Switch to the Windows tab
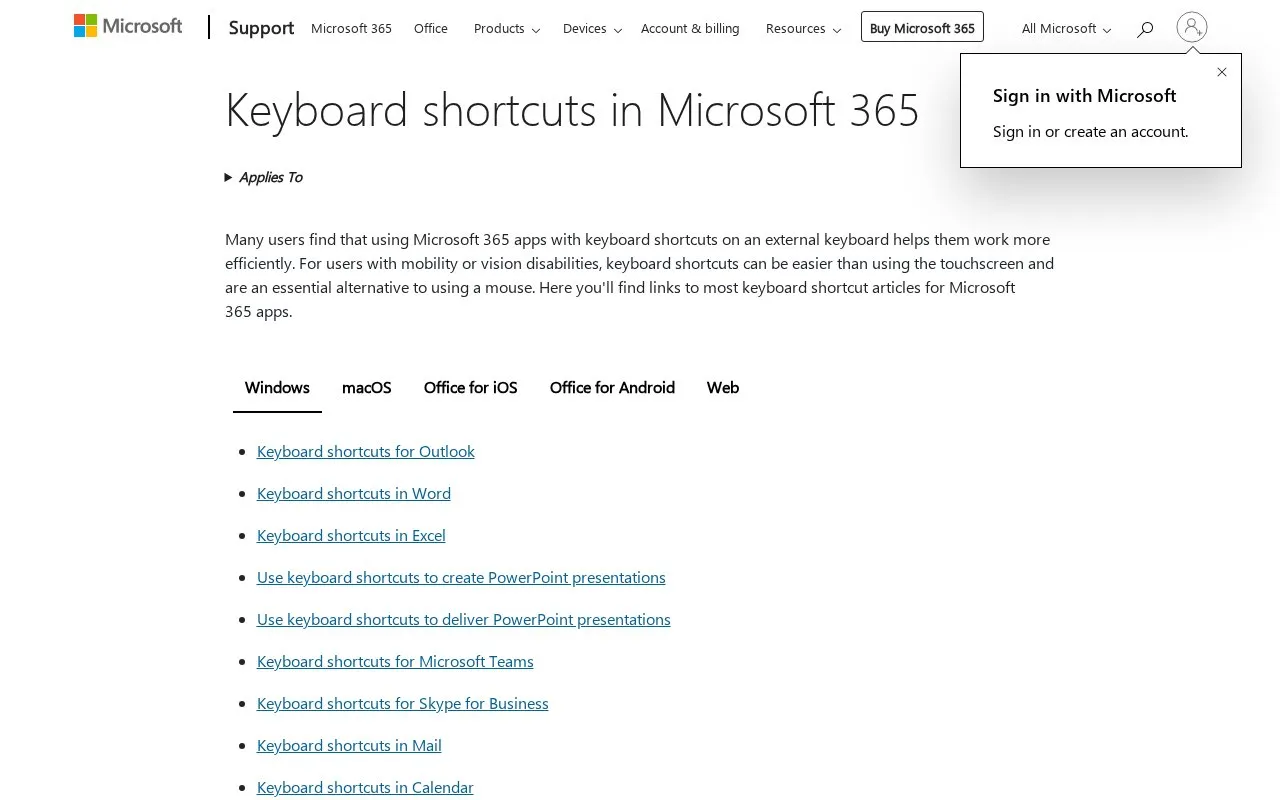This screenshot has width=1280, height=800. coord(277,388)
